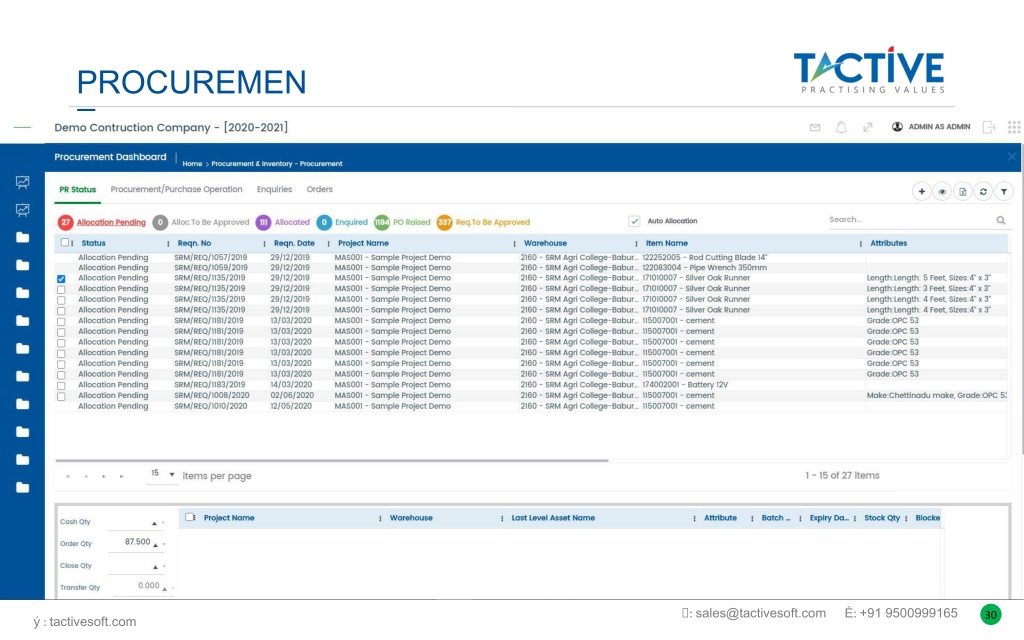The height and width of the screenshot is (640, 1024).
Task: Toggle select-all checkbox in Status header
Action: [65, 243]
